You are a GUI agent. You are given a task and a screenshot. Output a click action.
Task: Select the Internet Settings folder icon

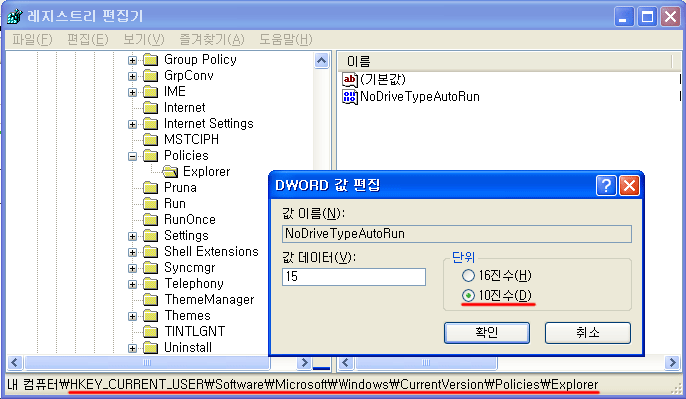150,124
